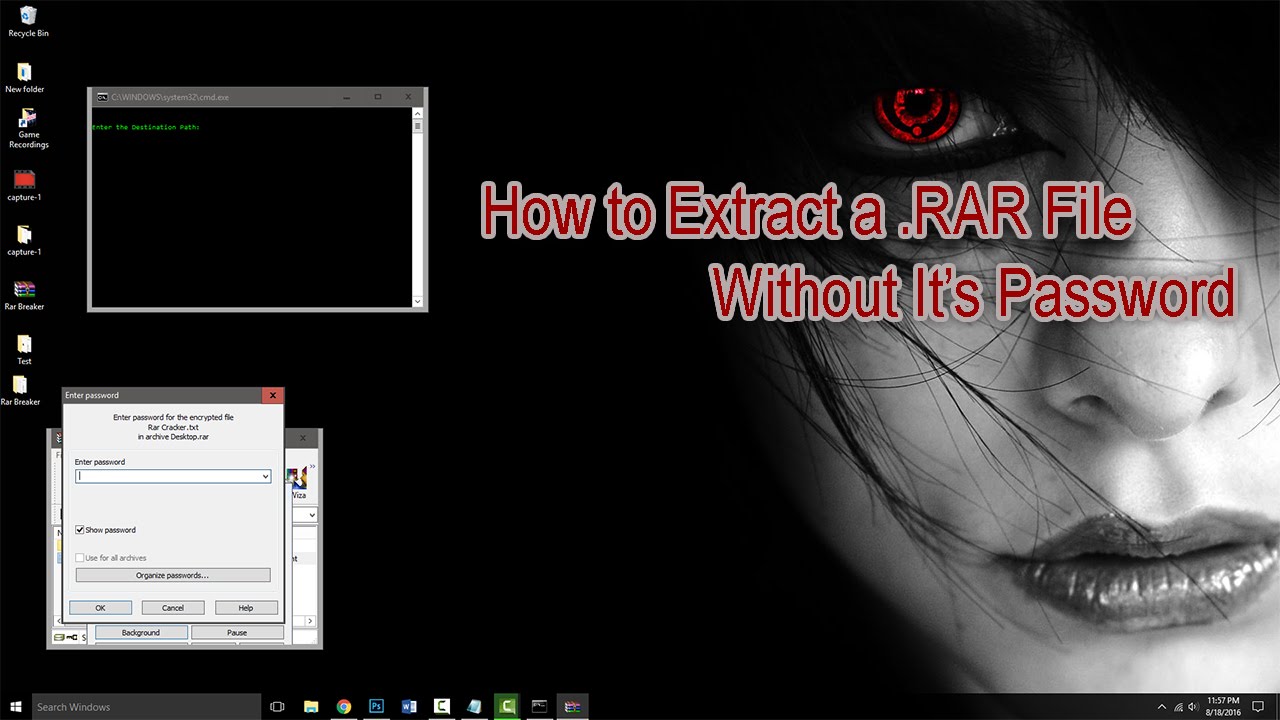Switch to the WinRAR taskbar icon
The height and width of the screenshot is (720, 1280).
pos(572,706)
